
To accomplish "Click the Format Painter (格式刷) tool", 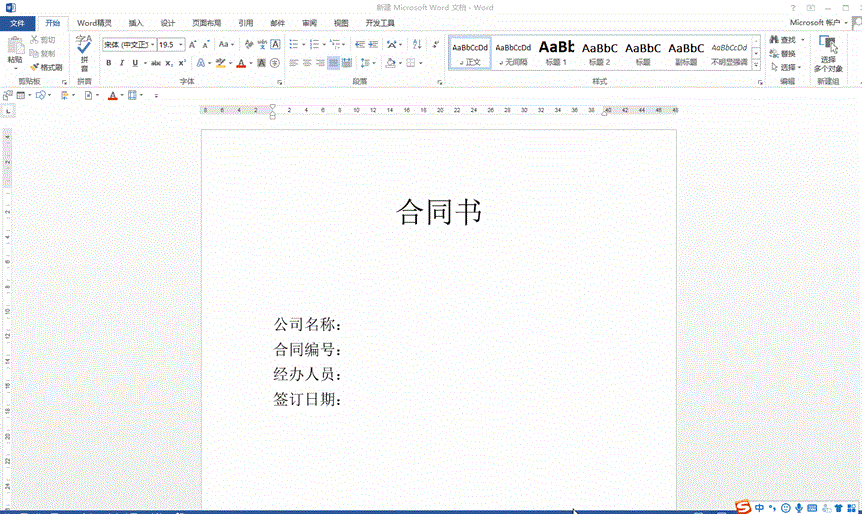I will [x=45, y=67].
